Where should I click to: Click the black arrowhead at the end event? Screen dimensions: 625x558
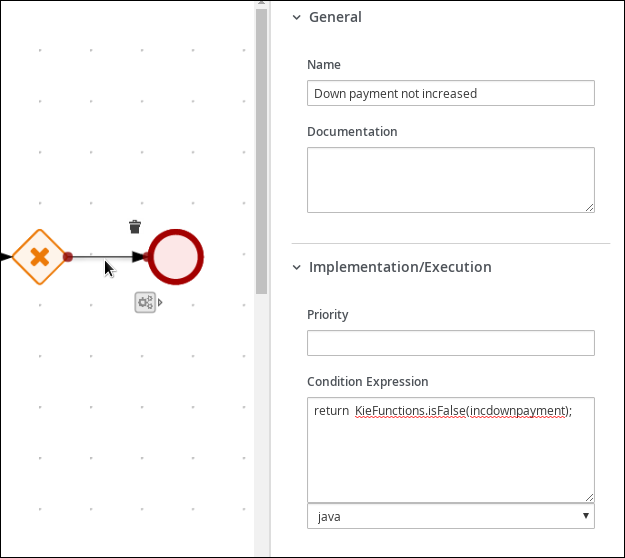point(138,257)
